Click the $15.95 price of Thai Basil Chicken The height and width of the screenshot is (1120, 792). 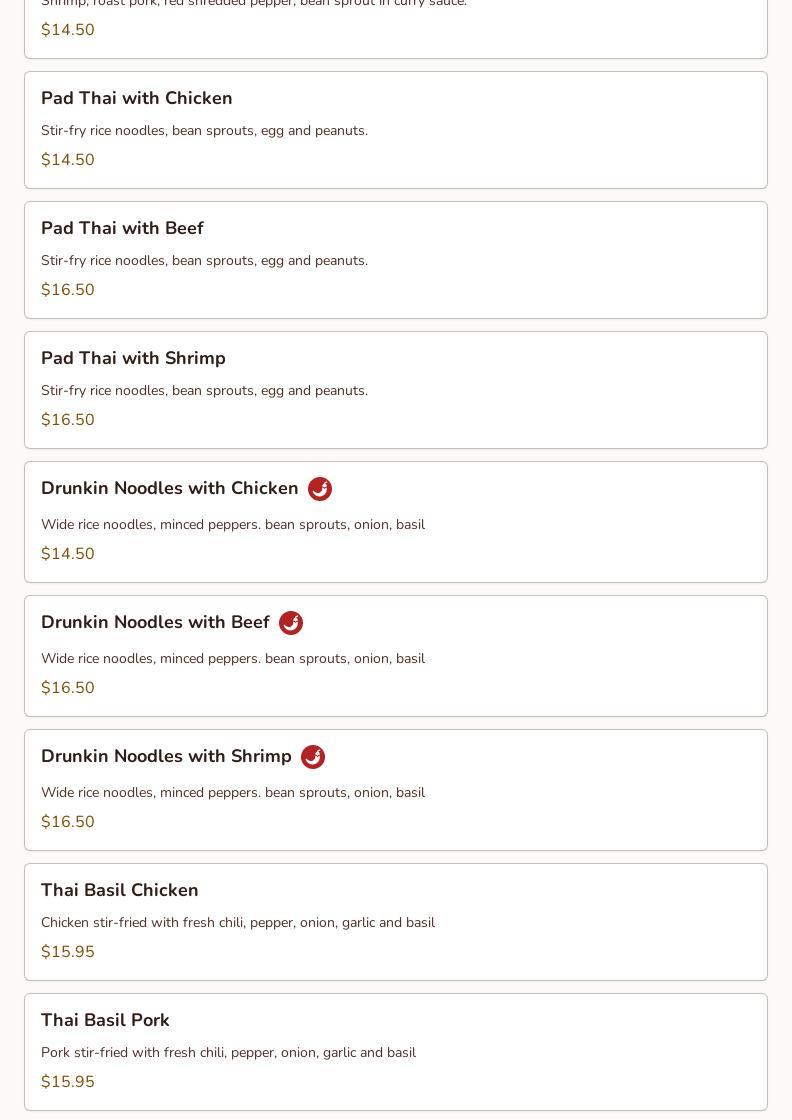(x=68, y=951)
